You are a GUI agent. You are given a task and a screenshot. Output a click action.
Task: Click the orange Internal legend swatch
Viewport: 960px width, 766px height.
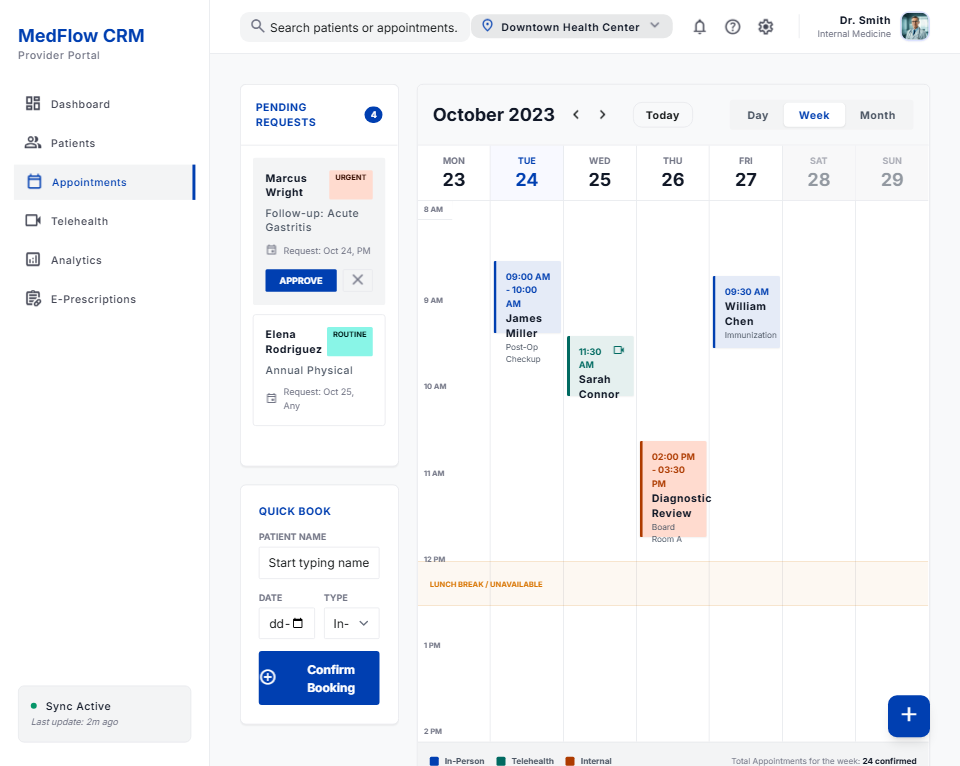tap(570, 761)
